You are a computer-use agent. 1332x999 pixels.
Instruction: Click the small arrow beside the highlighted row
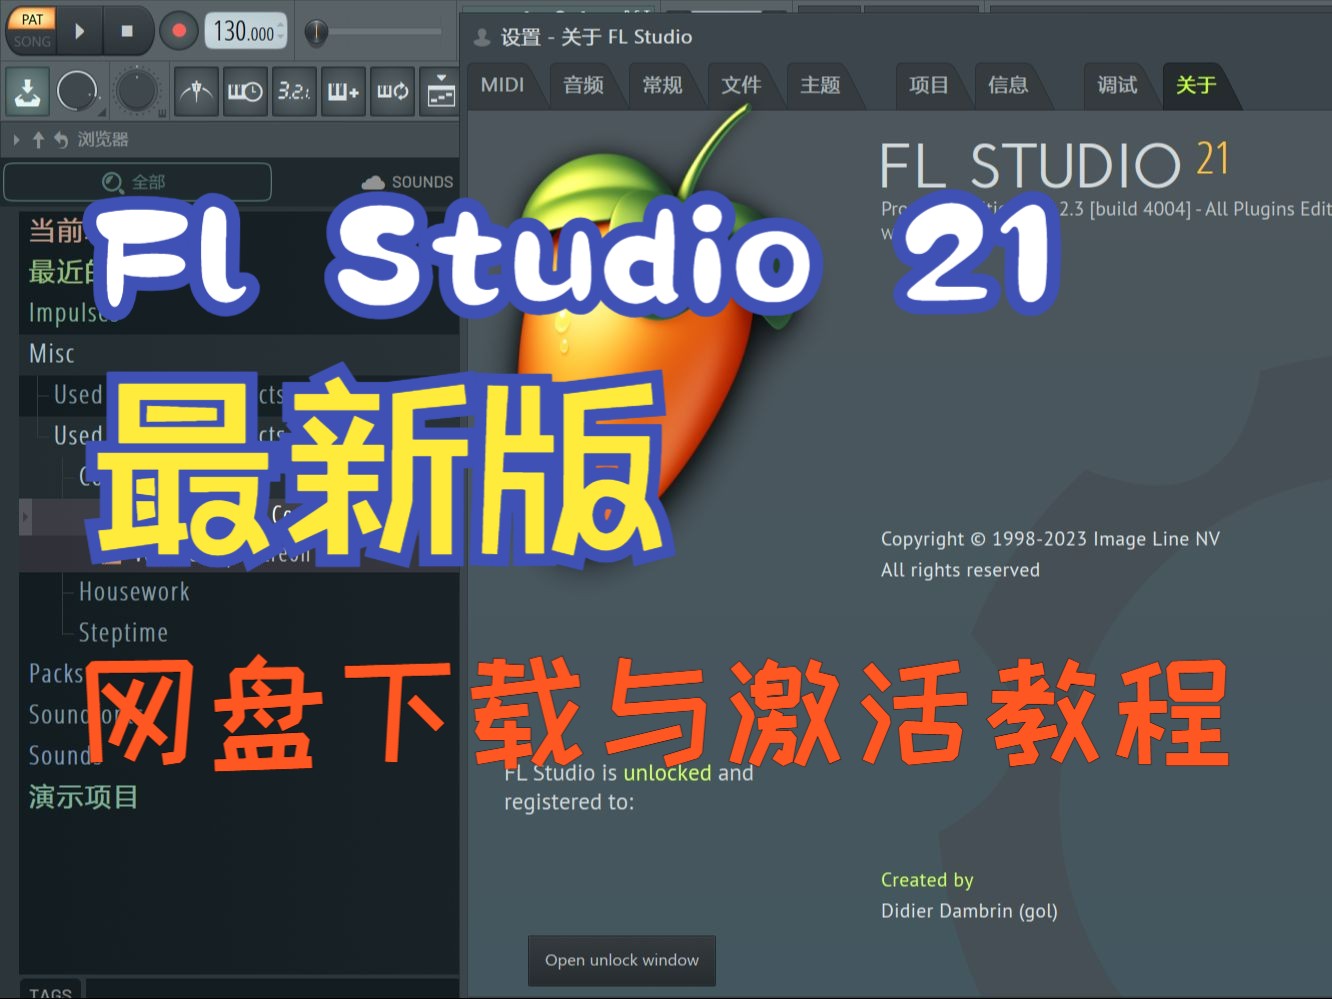(x=25, y=517)
